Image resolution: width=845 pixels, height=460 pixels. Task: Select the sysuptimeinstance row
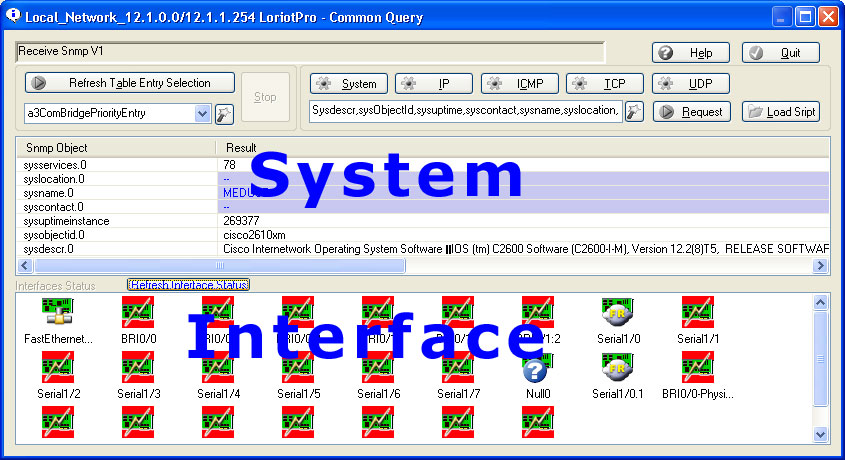[423, 221]
